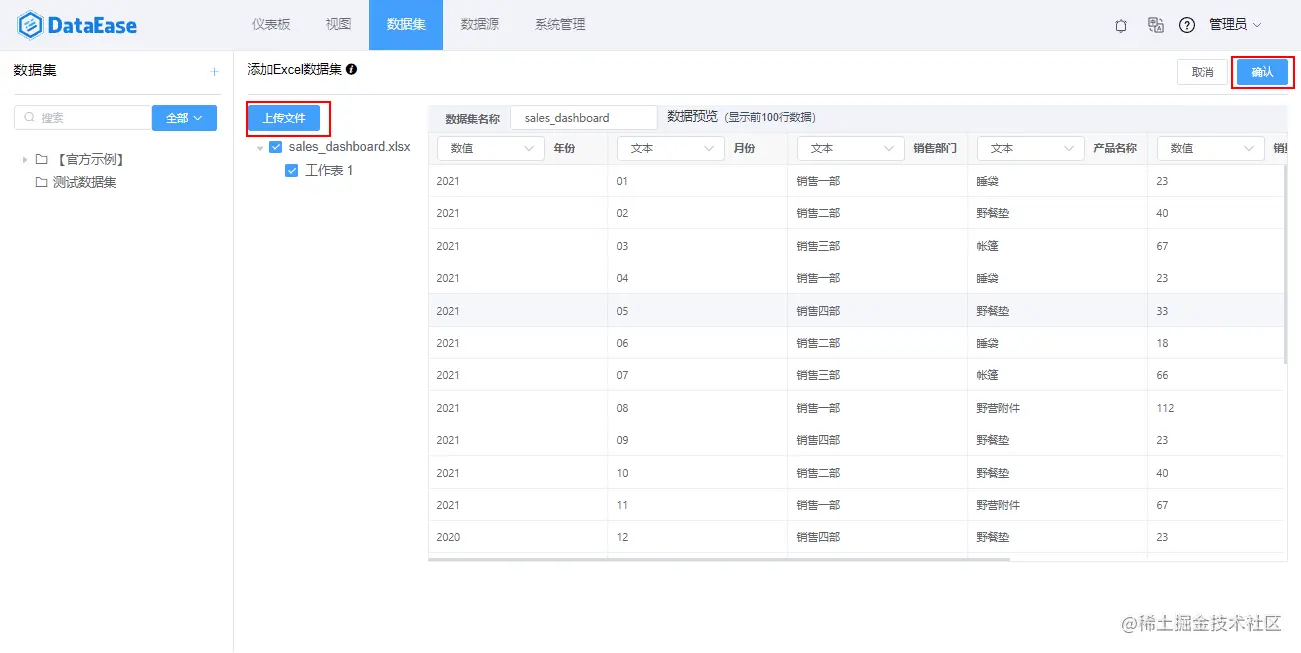Click the 上传文件 button
Screen dimensions: 1301x653
[284, 118]
